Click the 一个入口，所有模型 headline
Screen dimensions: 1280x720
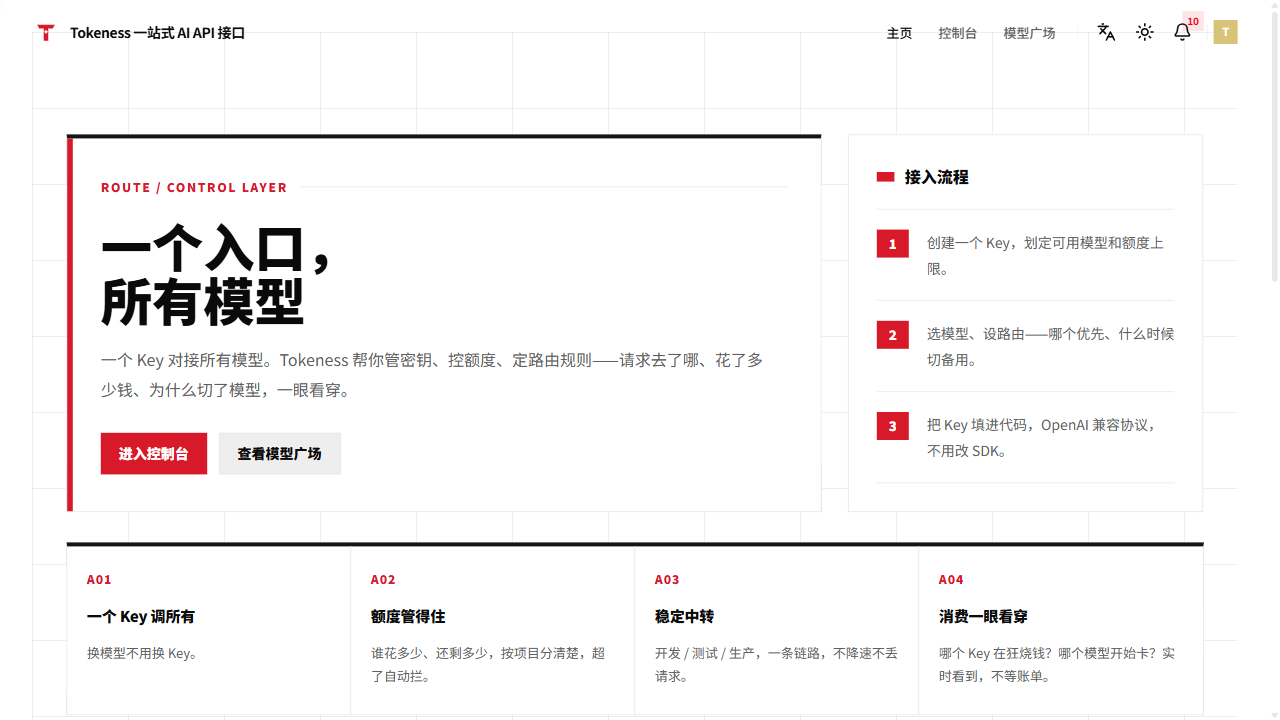click(x=216, y=275)
